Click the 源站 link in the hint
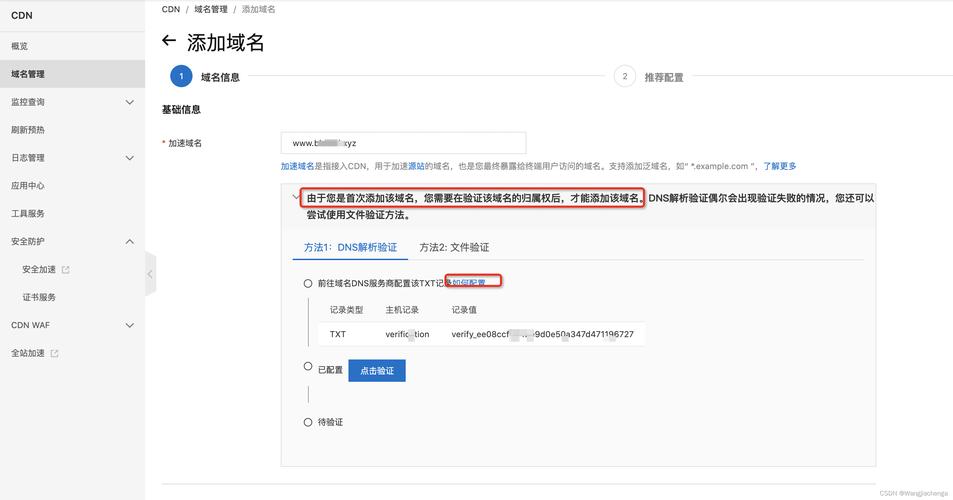 (416, 166)
